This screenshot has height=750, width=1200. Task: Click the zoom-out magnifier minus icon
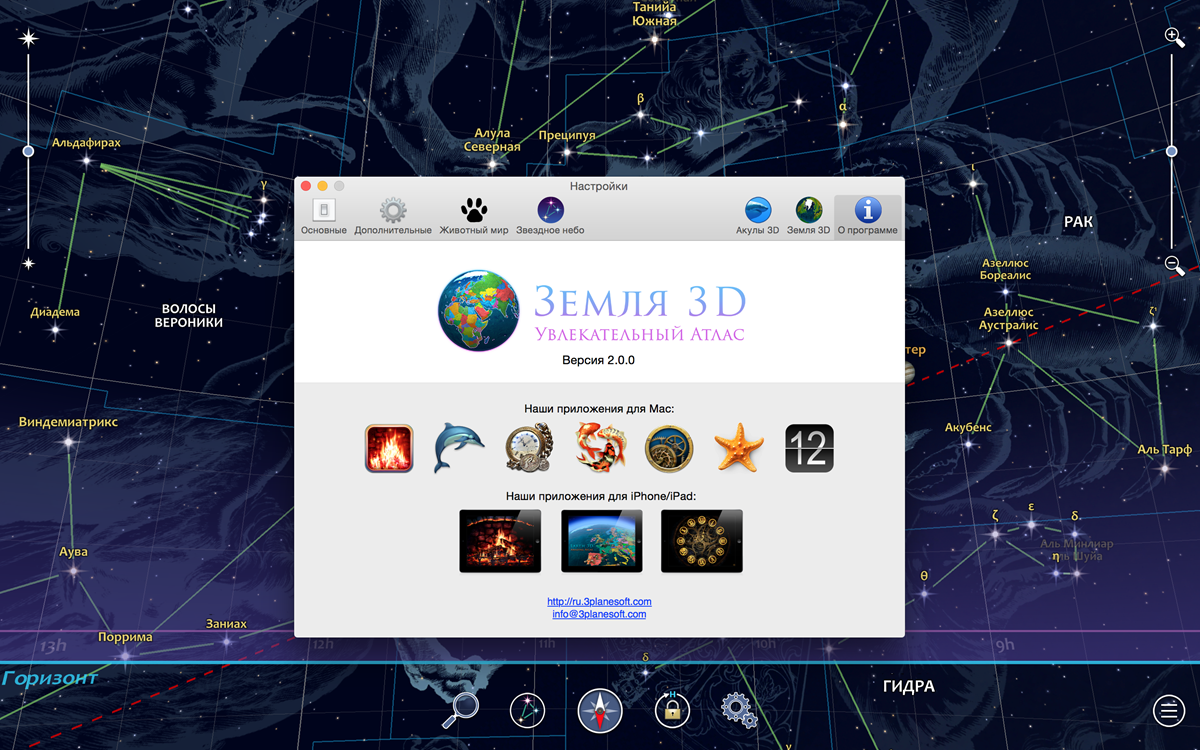coord(1175,266)
